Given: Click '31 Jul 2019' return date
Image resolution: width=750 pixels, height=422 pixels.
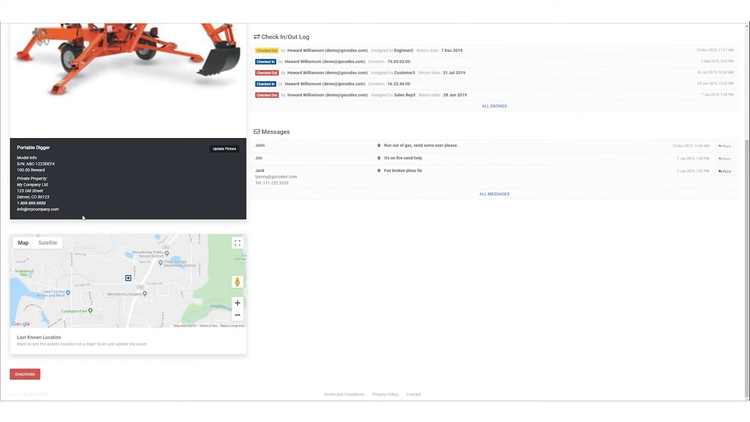Looking at the screenshot, I should (454, 73).
